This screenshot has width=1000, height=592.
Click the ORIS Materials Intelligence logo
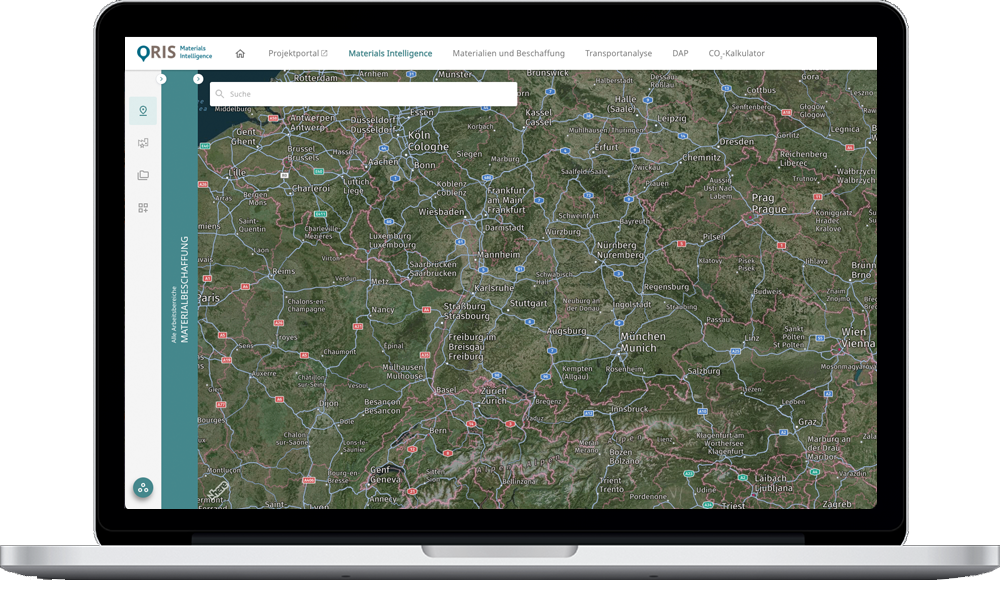(176, 53)
